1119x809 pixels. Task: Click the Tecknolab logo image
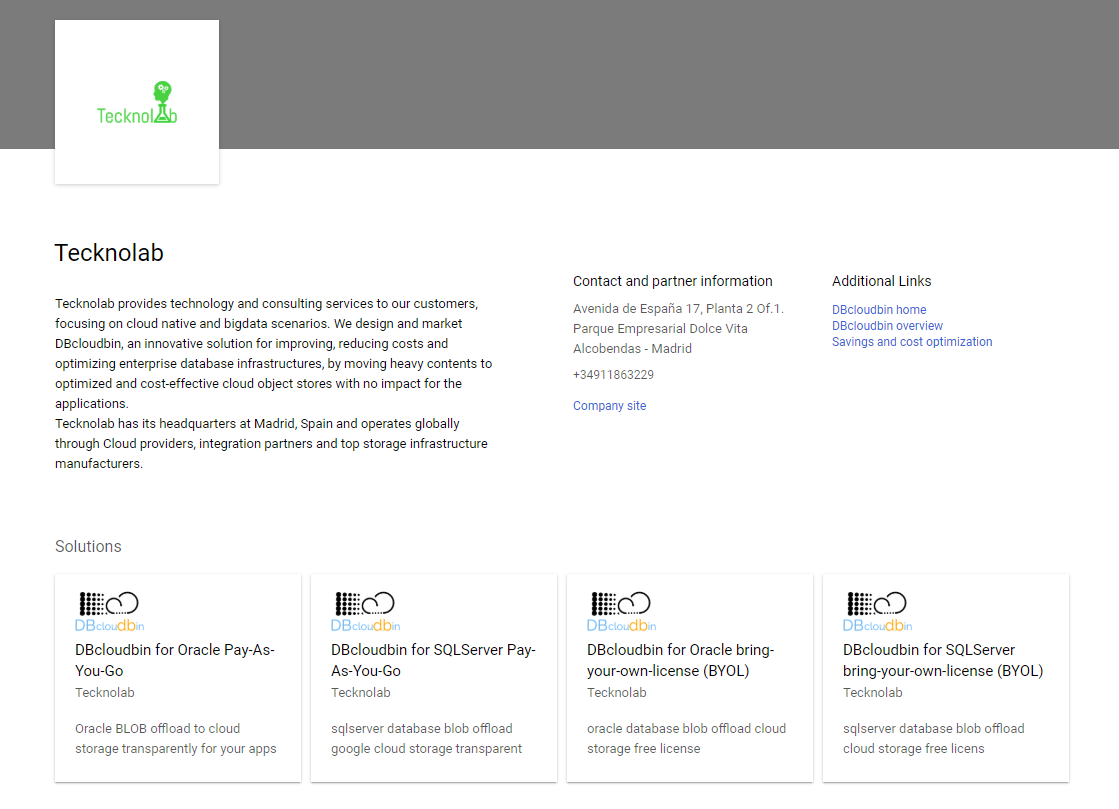pos(137,103)
